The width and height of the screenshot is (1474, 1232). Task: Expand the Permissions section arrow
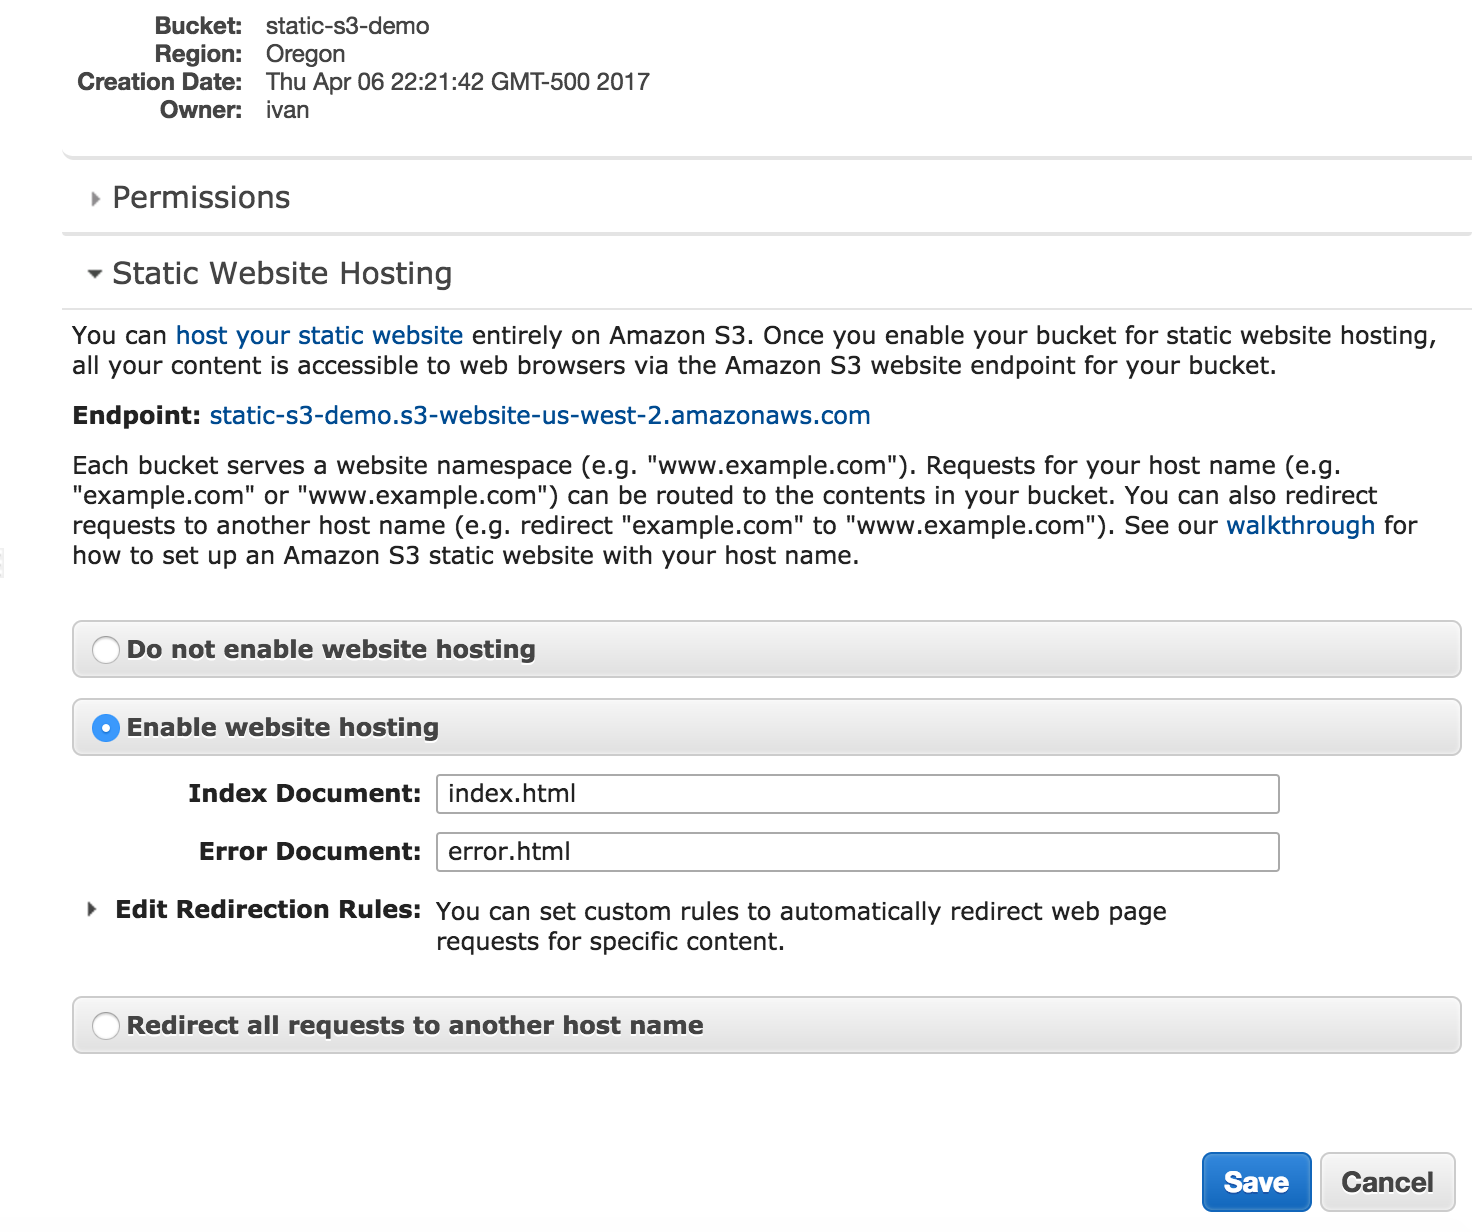click(95, 199)
